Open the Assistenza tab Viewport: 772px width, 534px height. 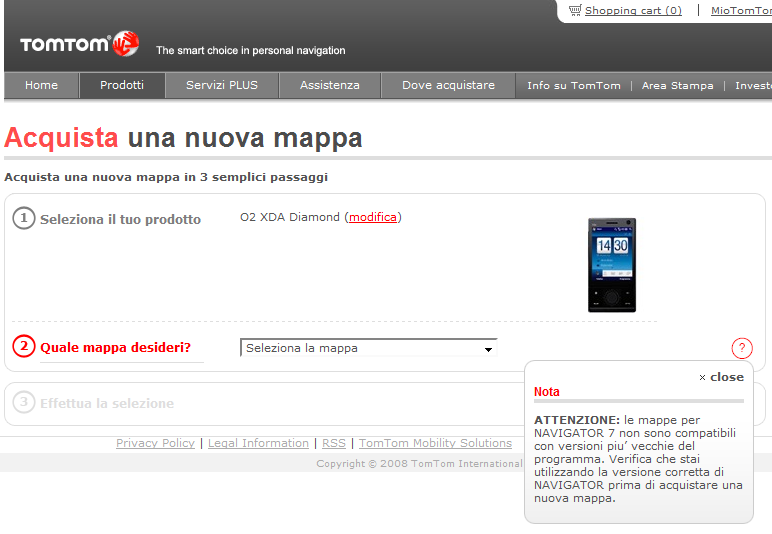[x=330, y=86]
